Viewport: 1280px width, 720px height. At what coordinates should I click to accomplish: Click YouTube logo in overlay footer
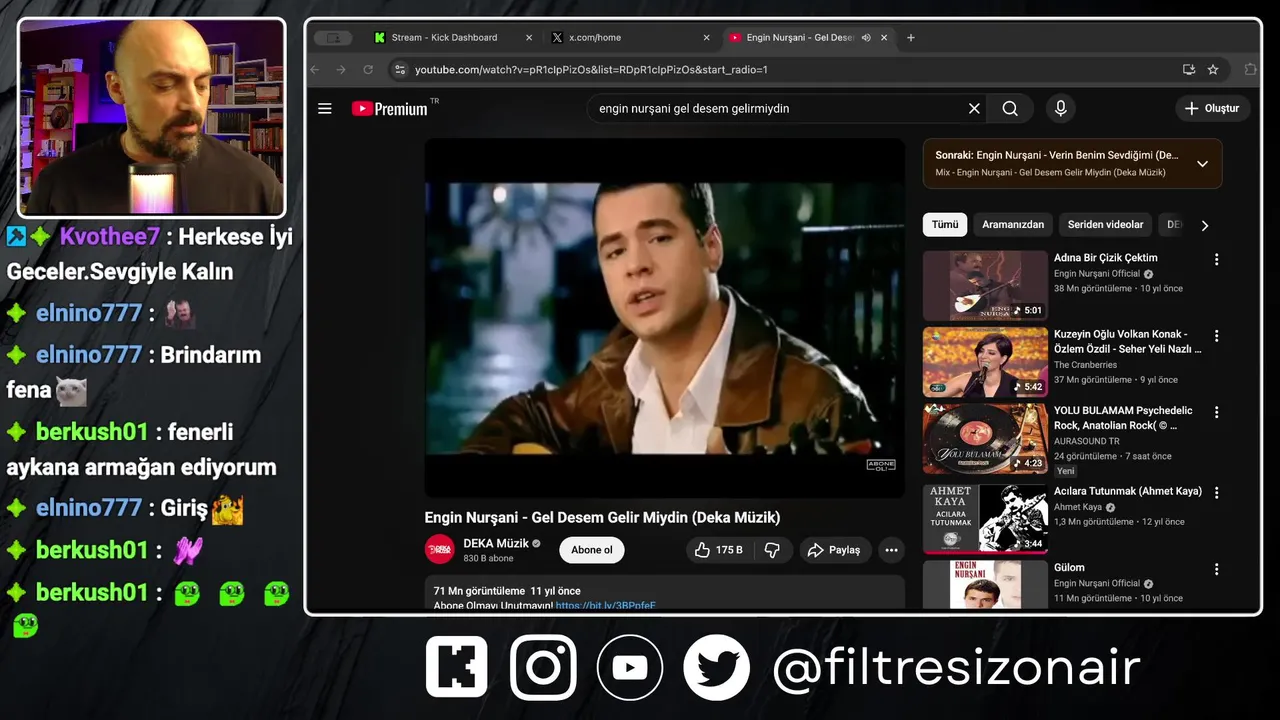(x=630, y=667)
